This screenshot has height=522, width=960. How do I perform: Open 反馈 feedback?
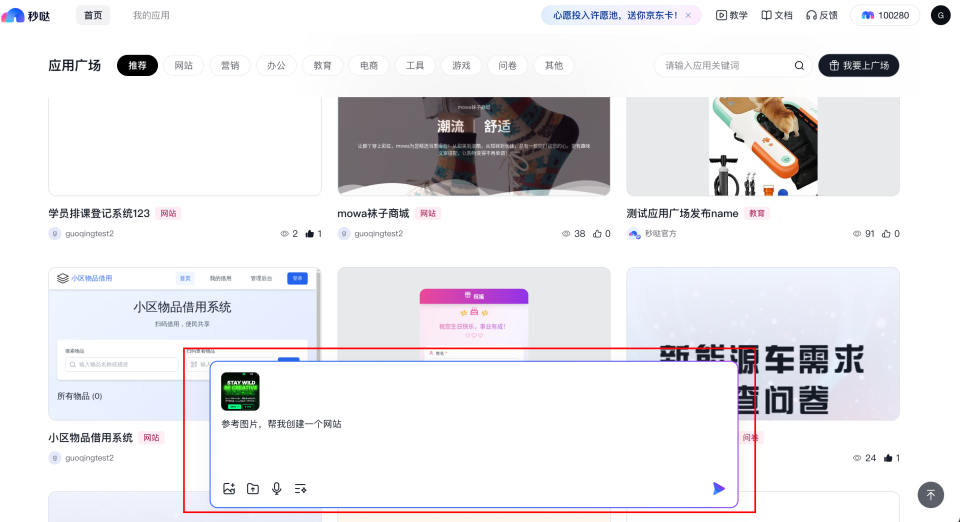tap(822, 15)
